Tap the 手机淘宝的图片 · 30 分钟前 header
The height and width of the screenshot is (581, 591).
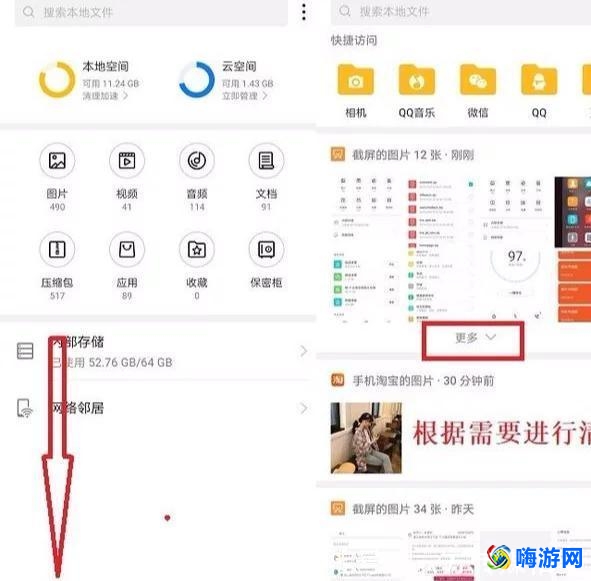coord(423,380)
